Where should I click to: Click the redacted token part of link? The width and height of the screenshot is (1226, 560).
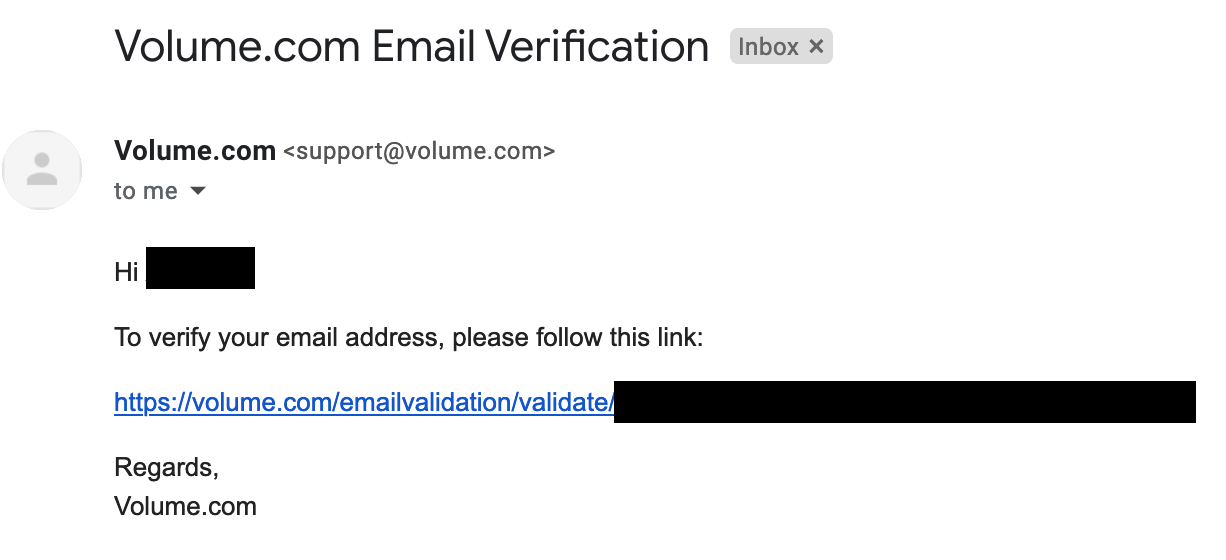pyautogui.click(x=905, y=402)
